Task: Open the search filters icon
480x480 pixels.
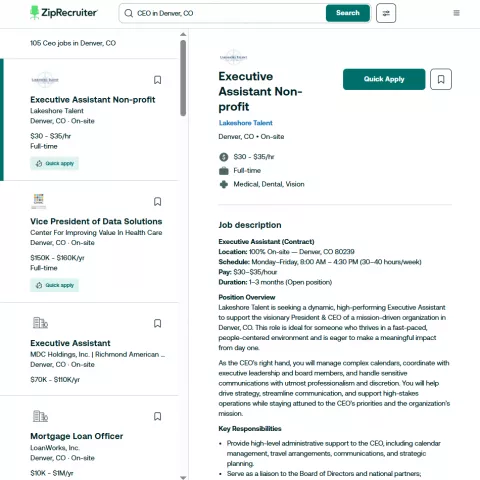Action: pos(386,13)
